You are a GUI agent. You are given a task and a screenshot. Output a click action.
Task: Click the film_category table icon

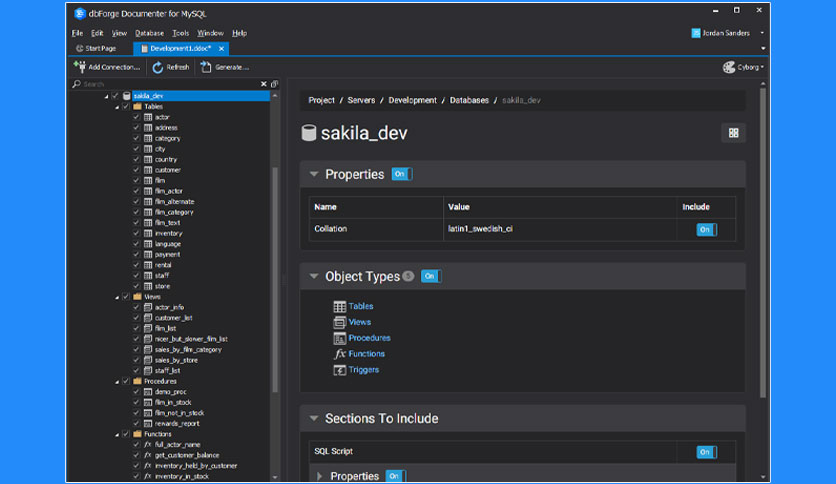point(148,212)
